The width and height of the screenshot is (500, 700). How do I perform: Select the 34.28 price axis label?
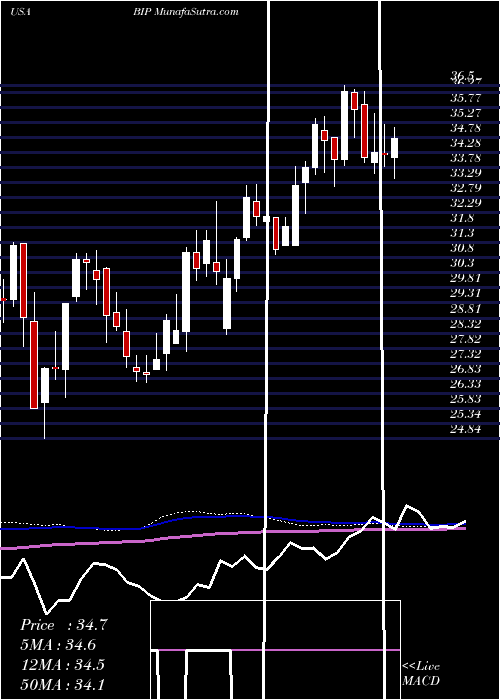(x=466, y=143)
